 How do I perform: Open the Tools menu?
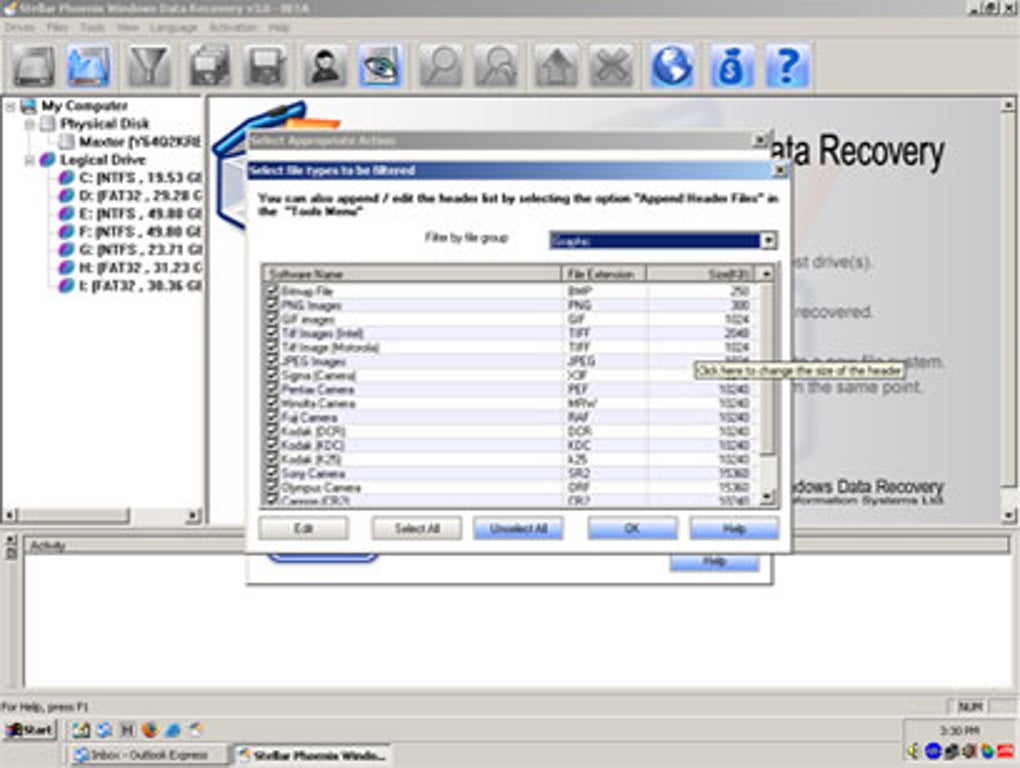point(92,28)
